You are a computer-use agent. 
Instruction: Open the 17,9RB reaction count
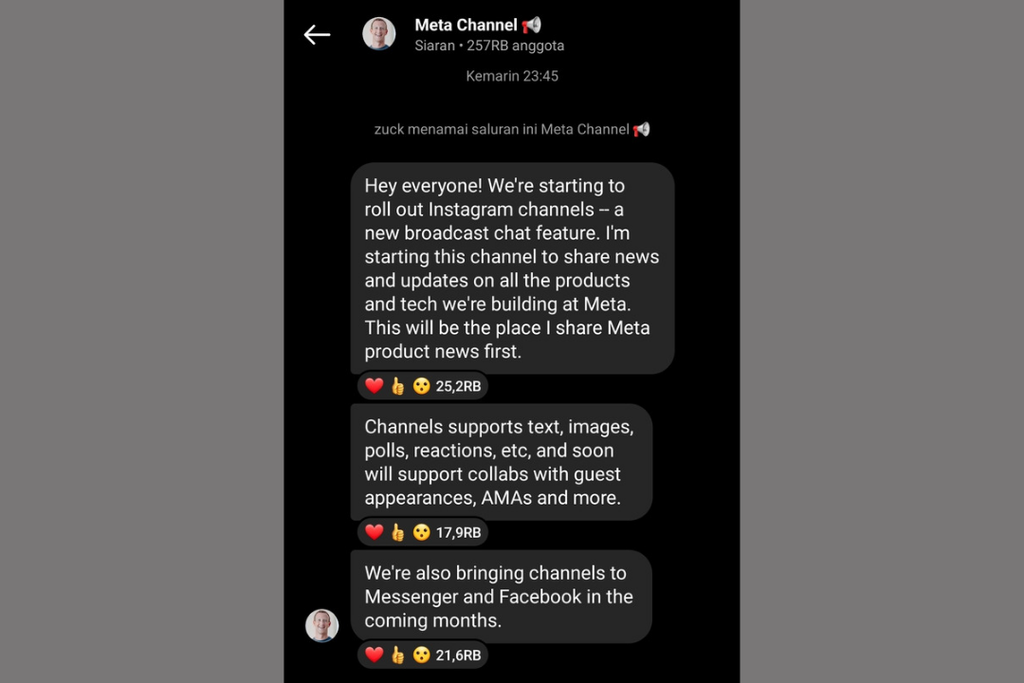tap(458, 533)
